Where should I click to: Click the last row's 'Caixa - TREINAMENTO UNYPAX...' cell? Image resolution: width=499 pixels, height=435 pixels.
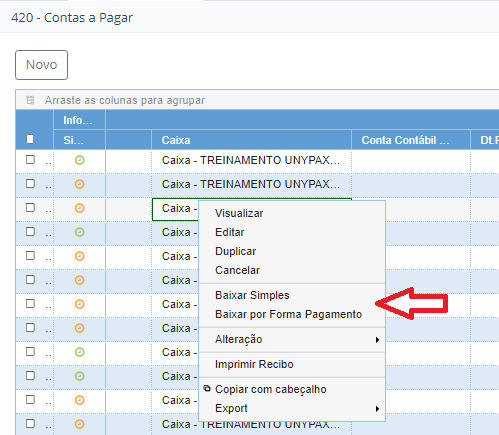click(251, 424)
